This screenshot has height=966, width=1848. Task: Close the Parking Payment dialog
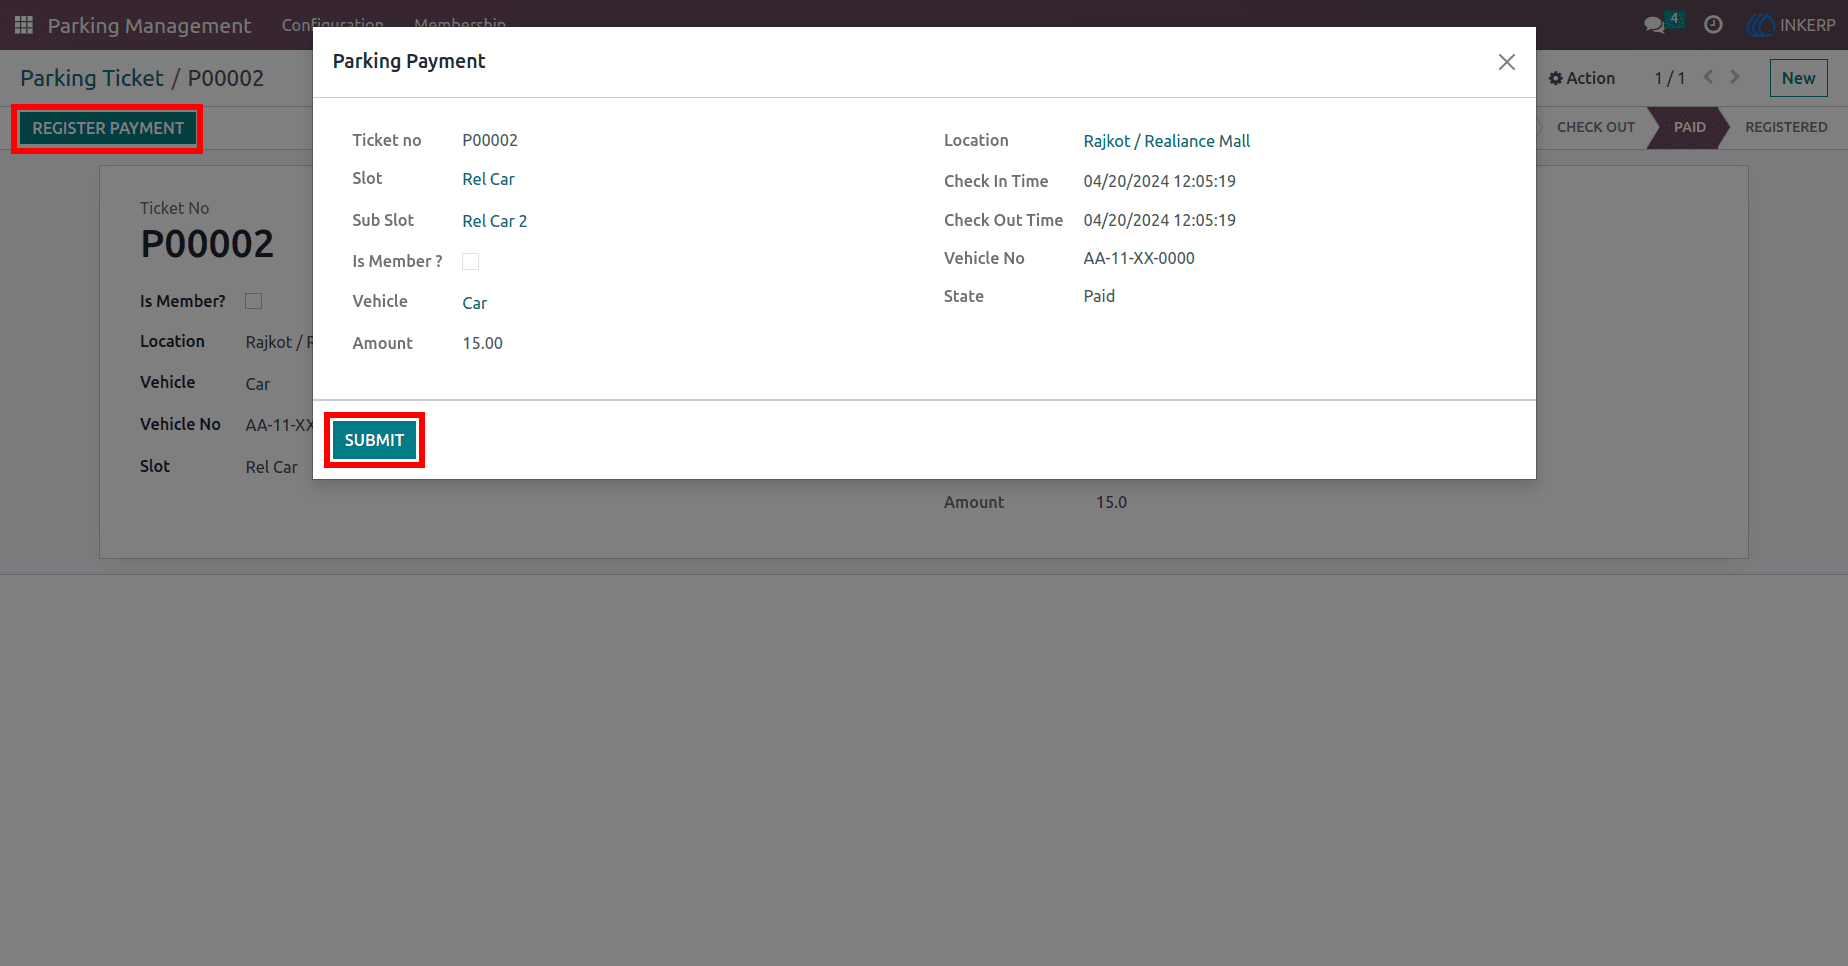point(1507,62)
